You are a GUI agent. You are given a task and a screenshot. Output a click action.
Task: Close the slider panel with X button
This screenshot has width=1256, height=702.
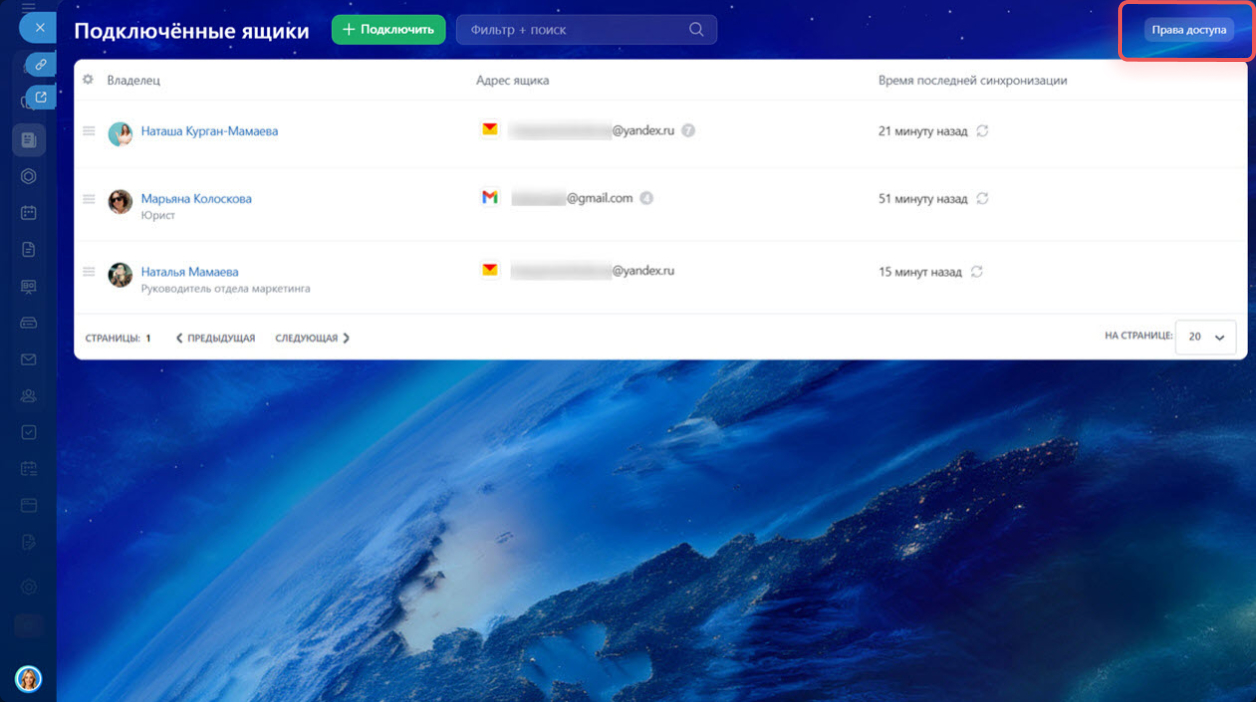click(40, 28)
